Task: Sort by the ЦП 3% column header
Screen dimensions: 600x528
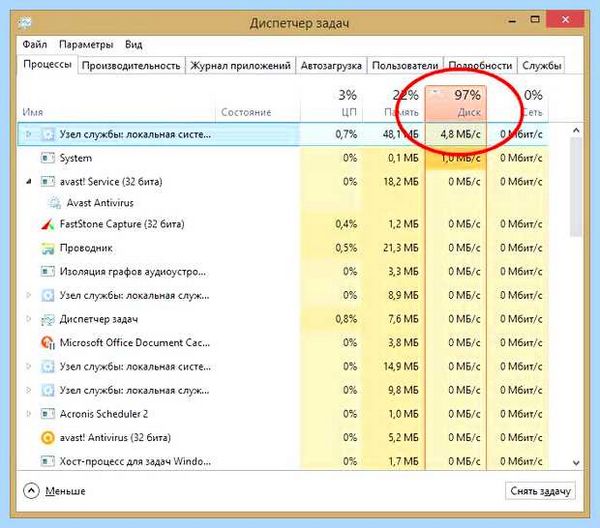Action: click(x=331, y=103)
